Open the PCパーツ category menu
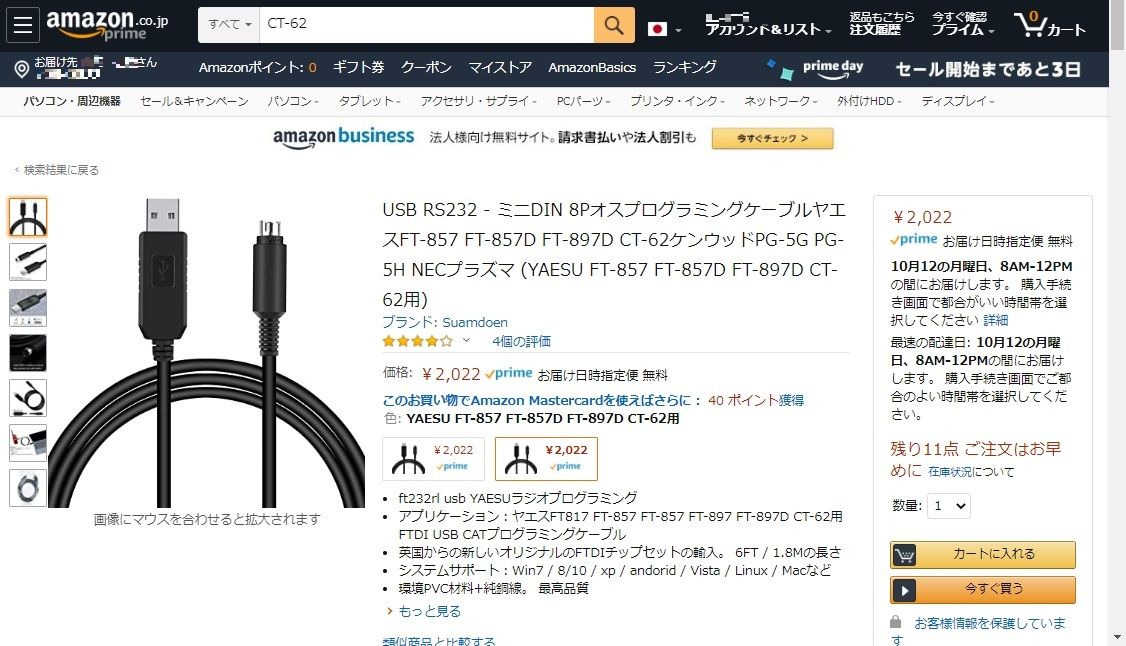Image resolution: width=1126 pixels, height=646 pixels. pyautogui.click(x=583, y=101)
